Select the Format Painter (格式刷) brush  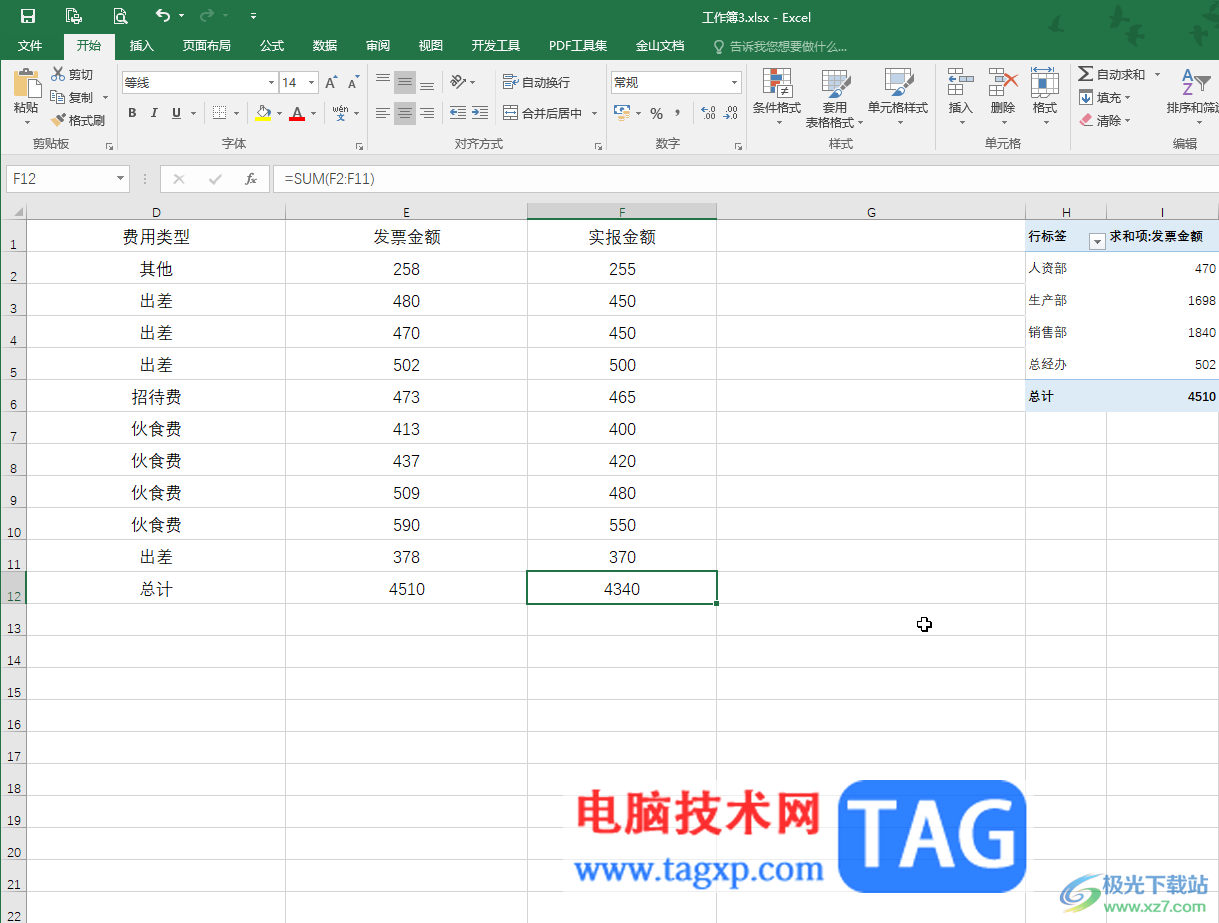[x=58, y=120]
